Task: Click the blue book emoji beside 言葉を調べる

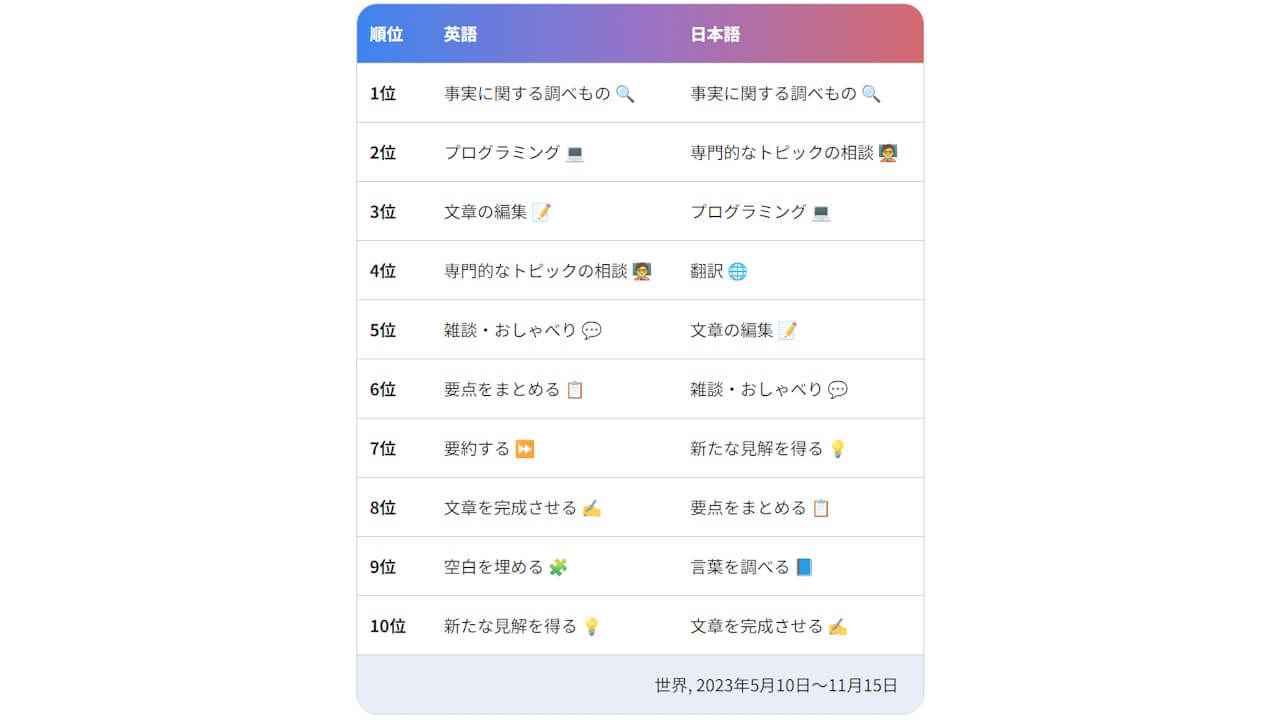Action: (x=804, y=567)
